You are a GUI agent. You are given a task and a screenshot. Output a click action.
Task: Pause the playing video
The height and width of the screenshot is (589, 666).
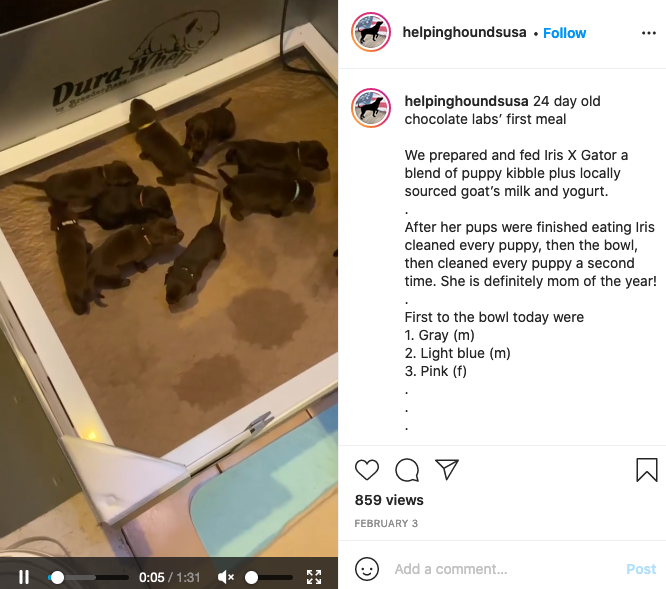(x=24, y=577)
